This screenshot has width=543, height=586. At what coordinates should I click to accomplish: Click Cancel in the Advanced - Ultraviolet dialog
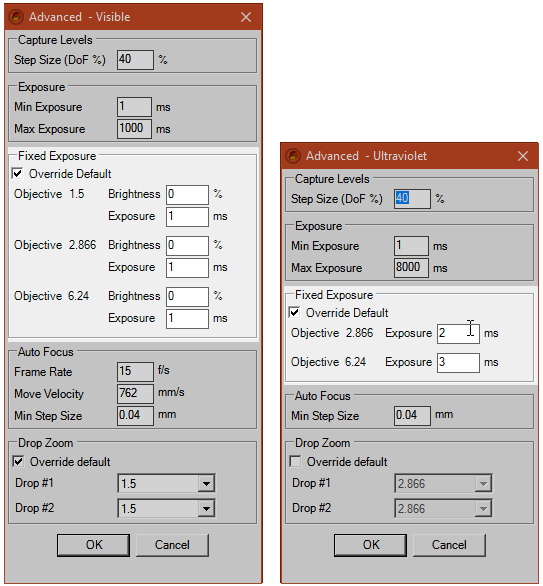coord(449,545)
